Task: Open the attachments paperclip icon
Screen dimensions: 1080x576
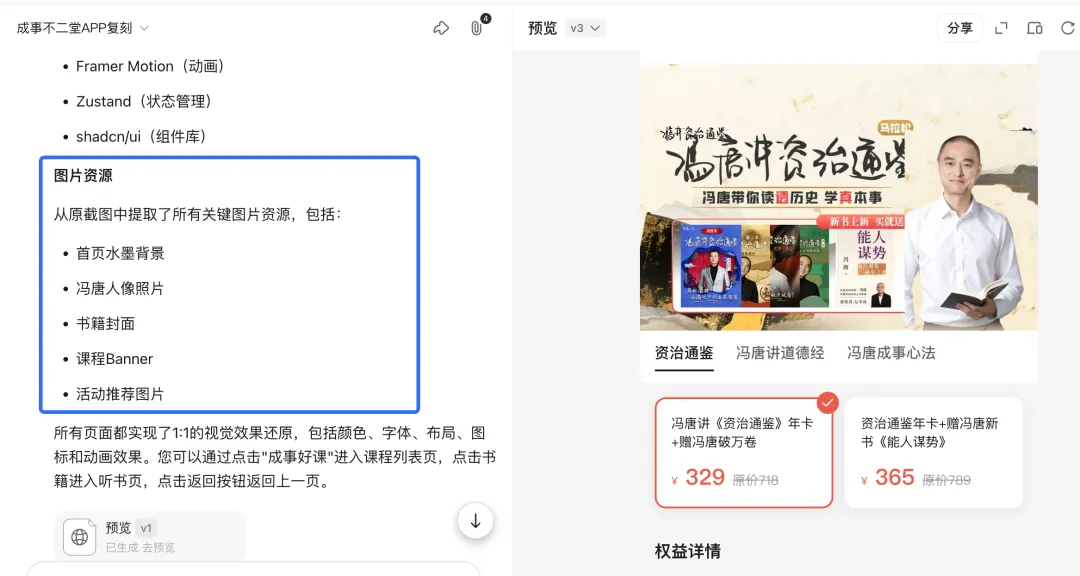Action: (x=476, y=28)
